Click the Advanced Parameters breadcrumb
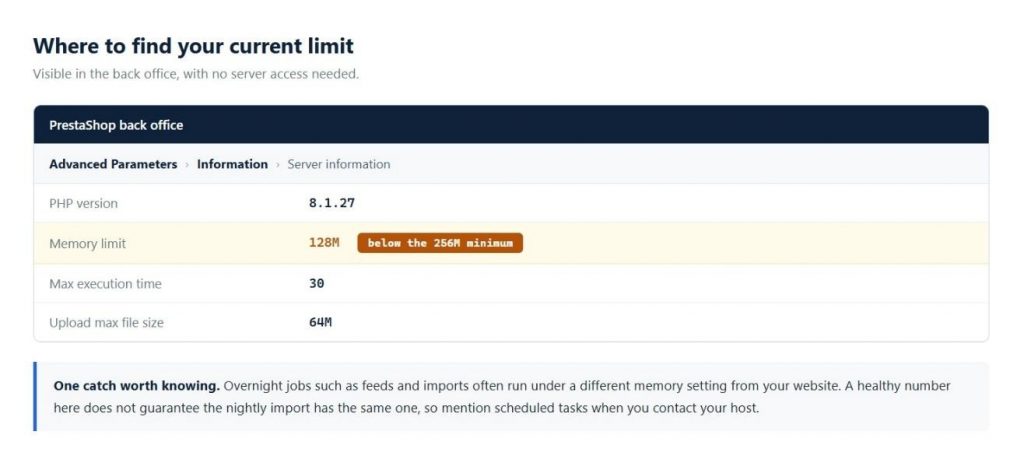This screenshot has width=1024, height=463. [x=113, y=164]
